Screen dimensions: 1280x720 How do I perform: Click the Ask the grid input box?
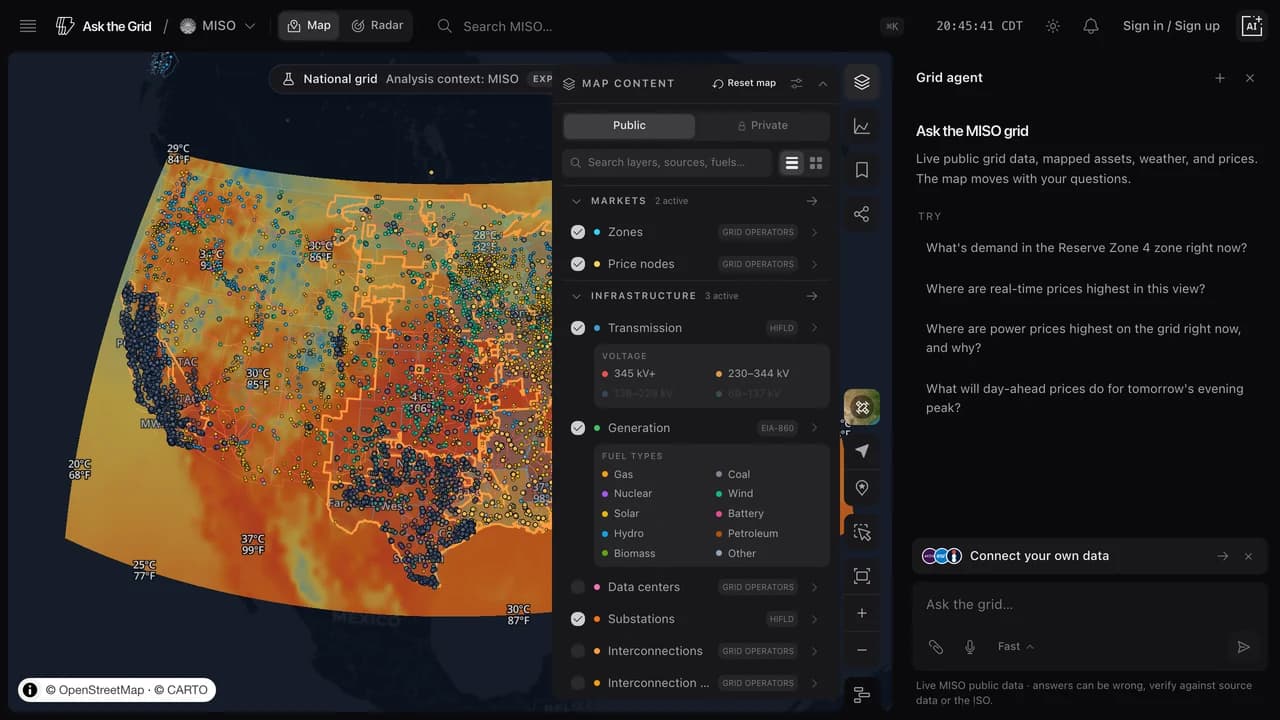click(1089, 605)
